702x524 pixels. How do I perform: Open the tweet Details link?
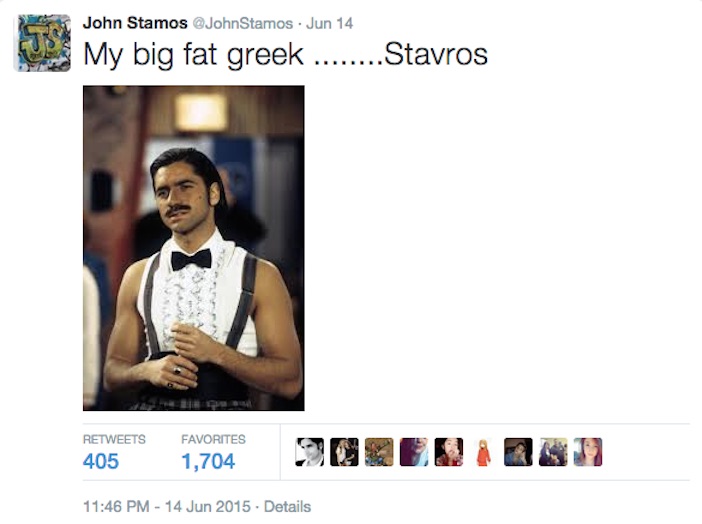pyautogui.click(x=287, y=507)
